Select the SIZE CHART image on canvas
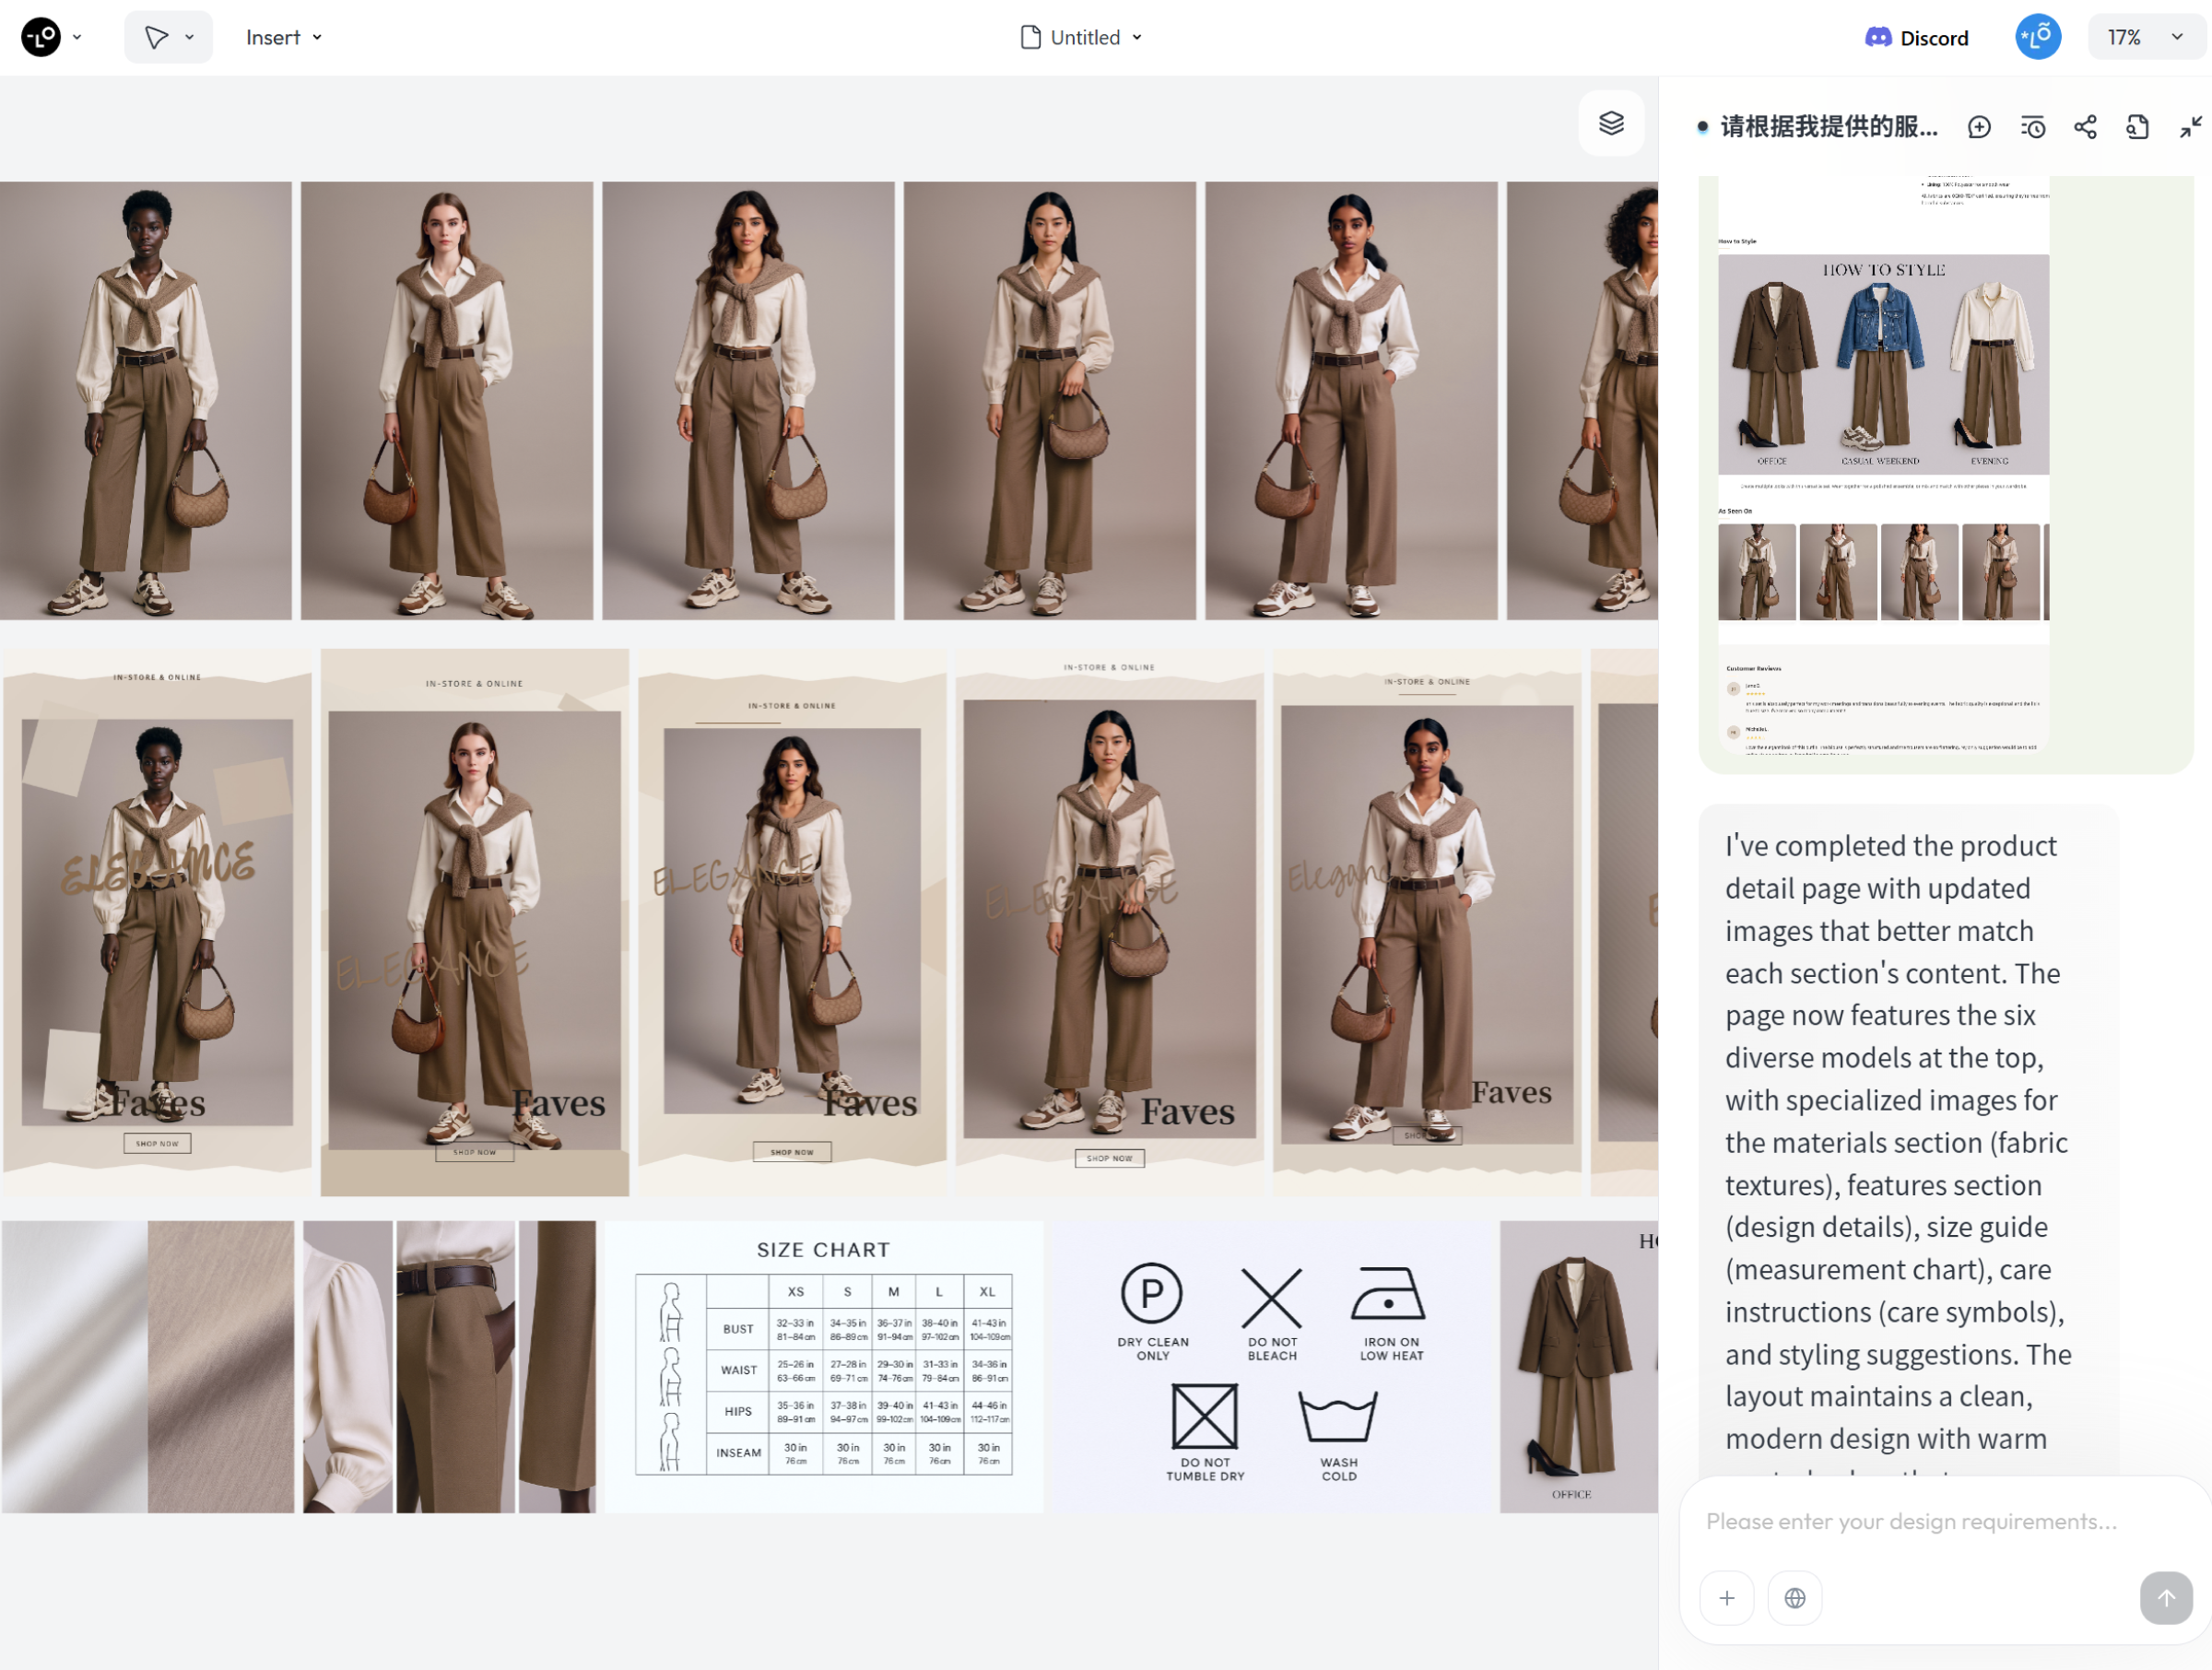 point(823,1366)
